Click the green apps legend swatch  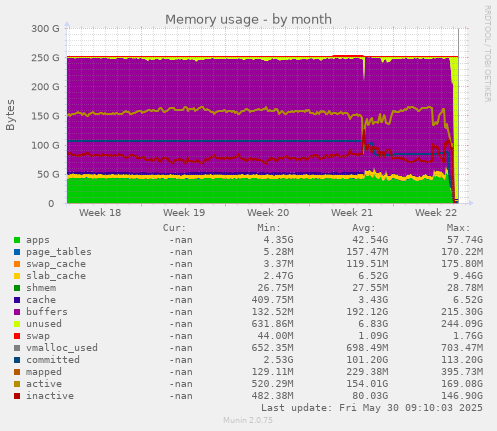17,240
